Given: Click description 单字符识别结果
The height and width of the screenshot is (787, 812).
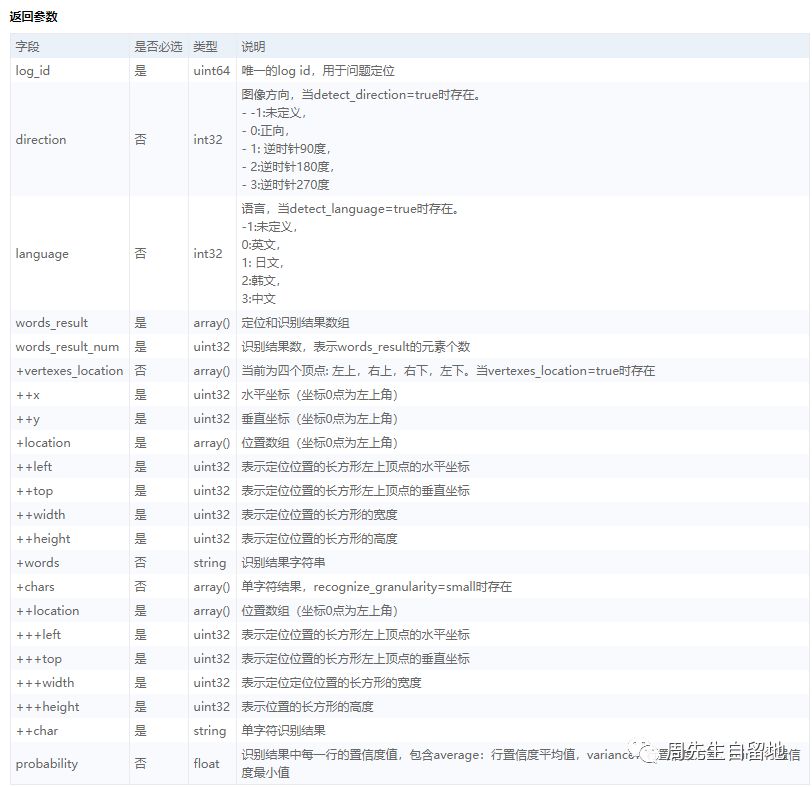Looking at the screenshot, I should (x=283, y=731).
